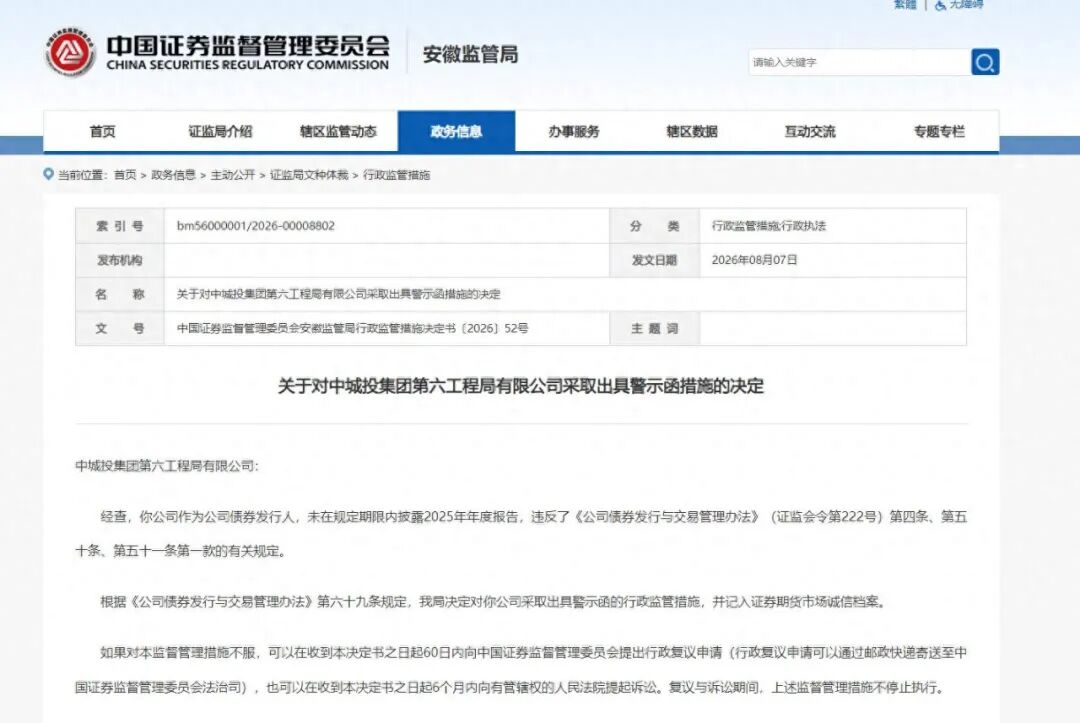Open the 证监局介绍 navigation tab

coord(220,131)
